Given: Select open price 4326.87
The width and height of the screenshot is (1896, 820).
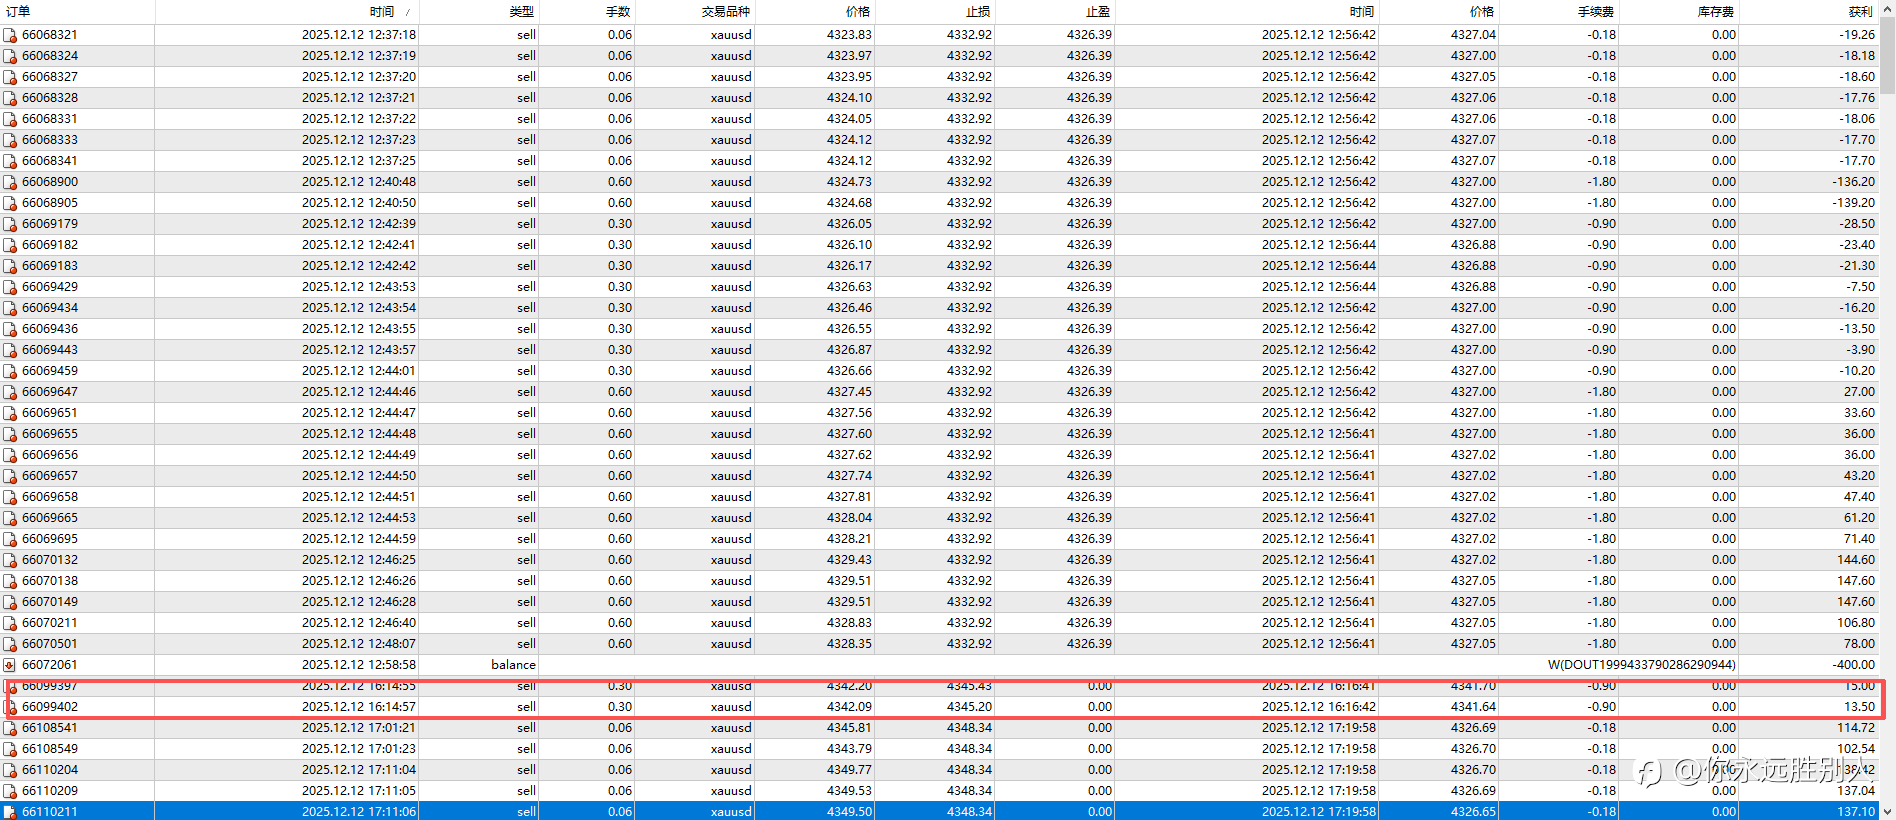Looking at the screenshot, I should (849, 350).
